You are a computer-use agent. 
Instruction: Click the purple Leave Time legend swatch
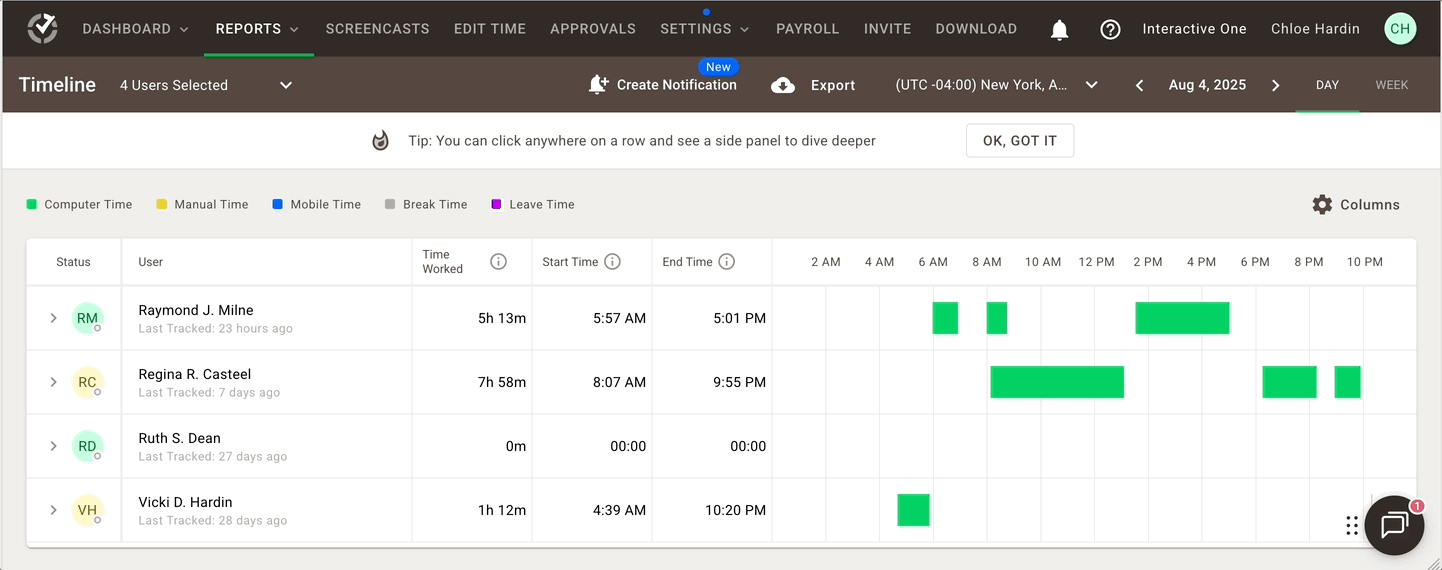click(x=496, y=204)
